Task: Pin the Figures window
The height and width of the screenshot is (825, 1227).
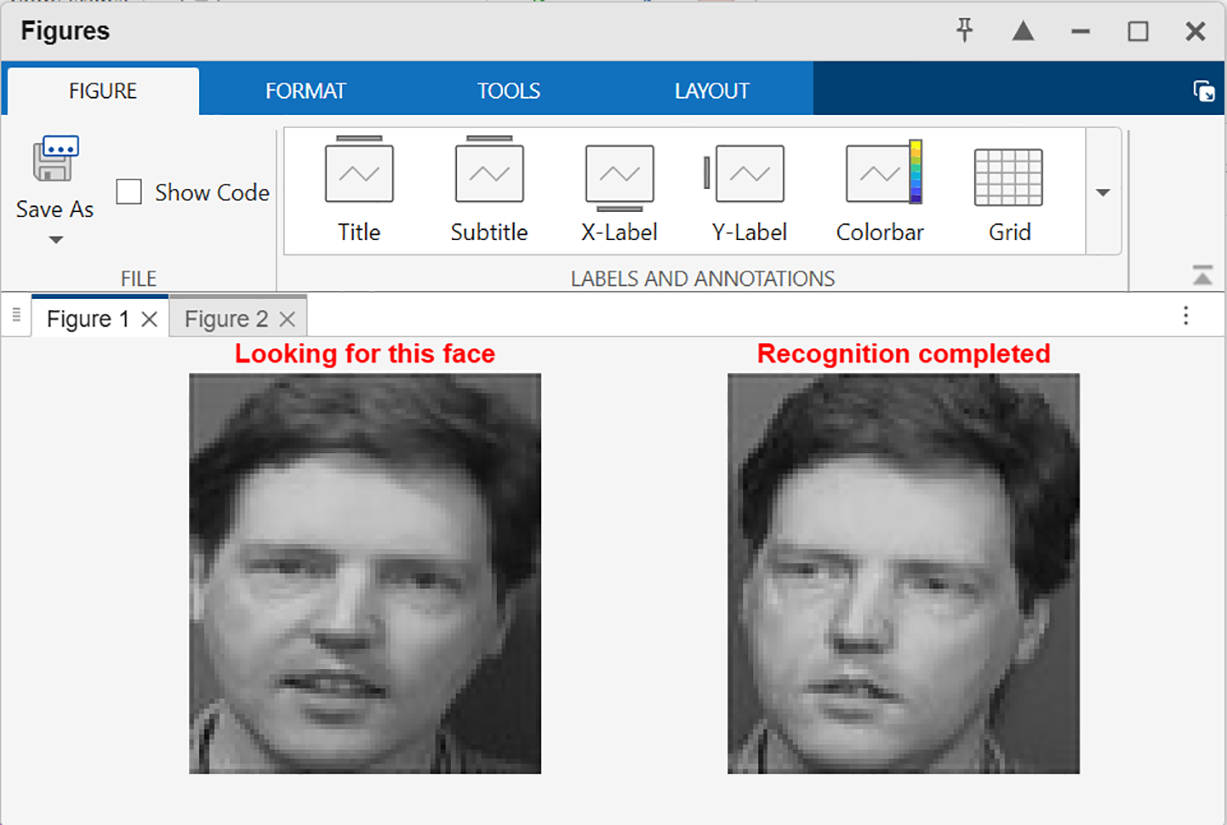Action: point(965,31)
